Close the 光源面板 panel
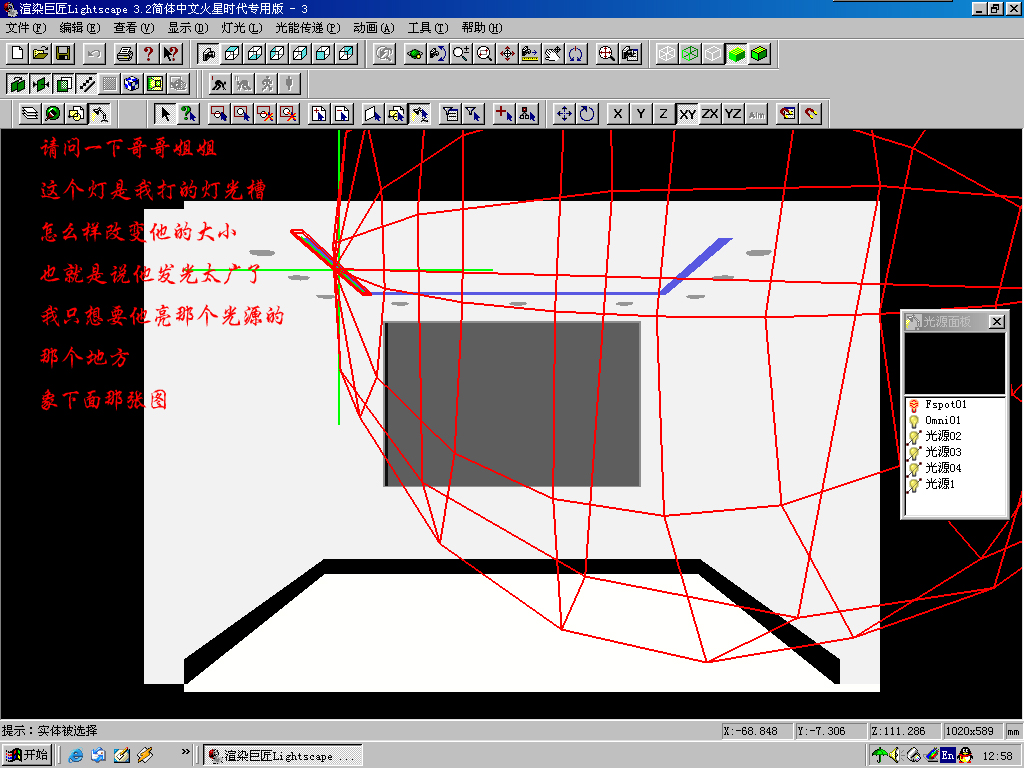1024x768 pixels. 997,321
